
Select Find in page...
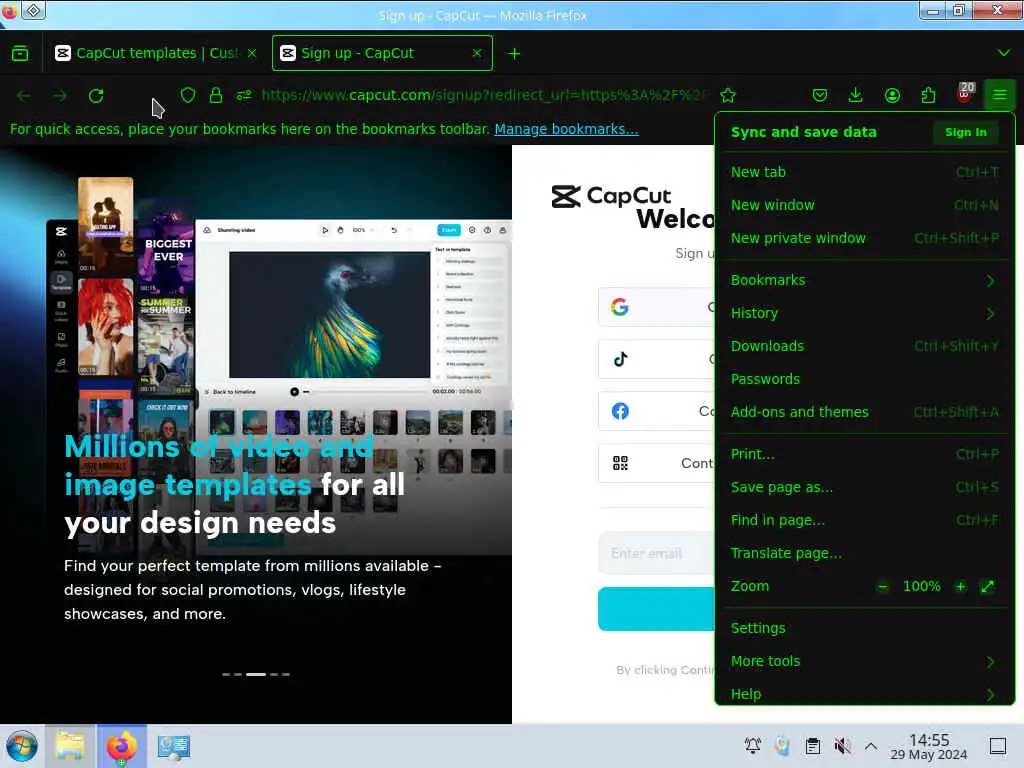coord(865,520)
